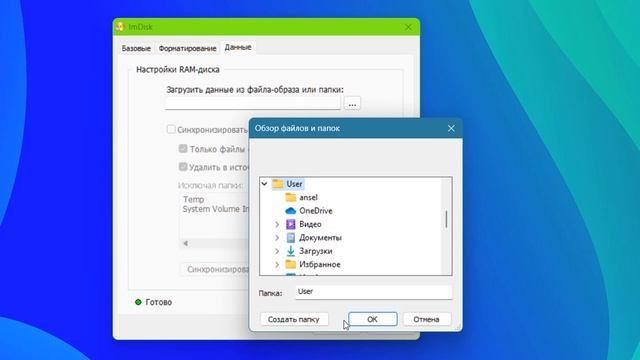Click the Избранное folder icon
The height and width of the screenshot is (360, 640).
tap(291, 264)
